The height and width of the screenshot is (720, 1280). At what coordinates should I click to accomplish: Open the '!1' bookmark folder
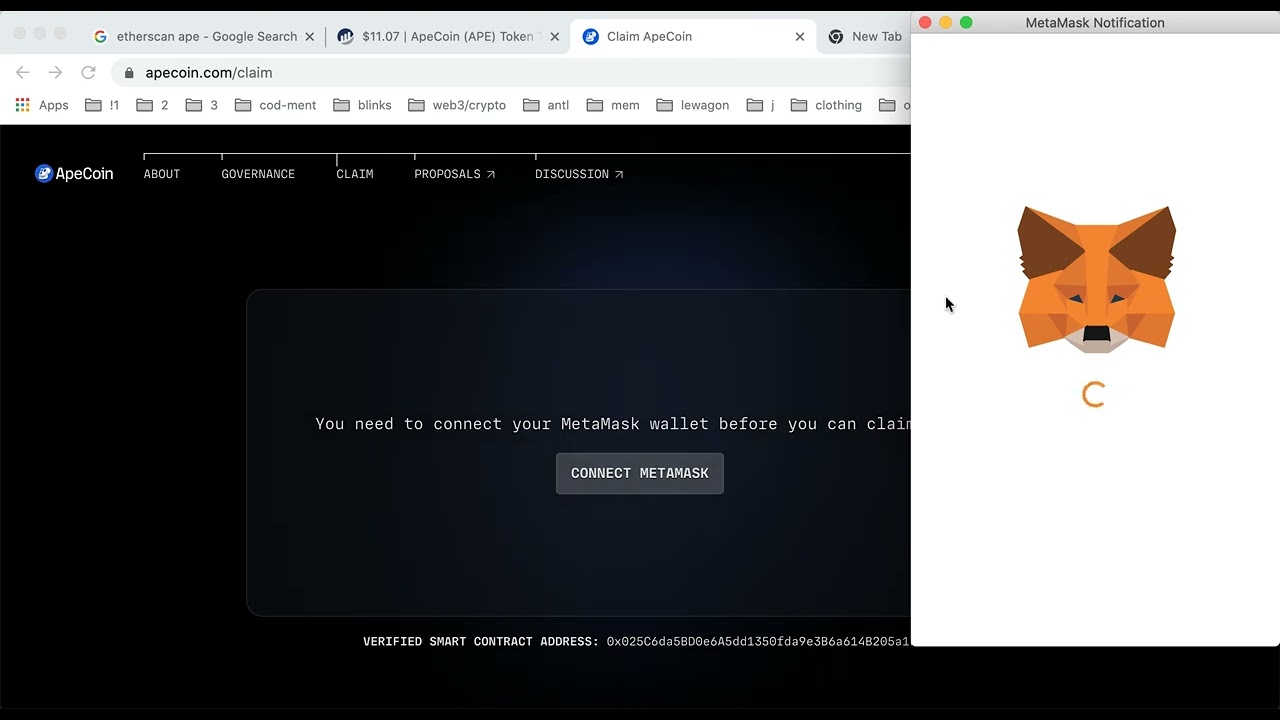[102, 105]
